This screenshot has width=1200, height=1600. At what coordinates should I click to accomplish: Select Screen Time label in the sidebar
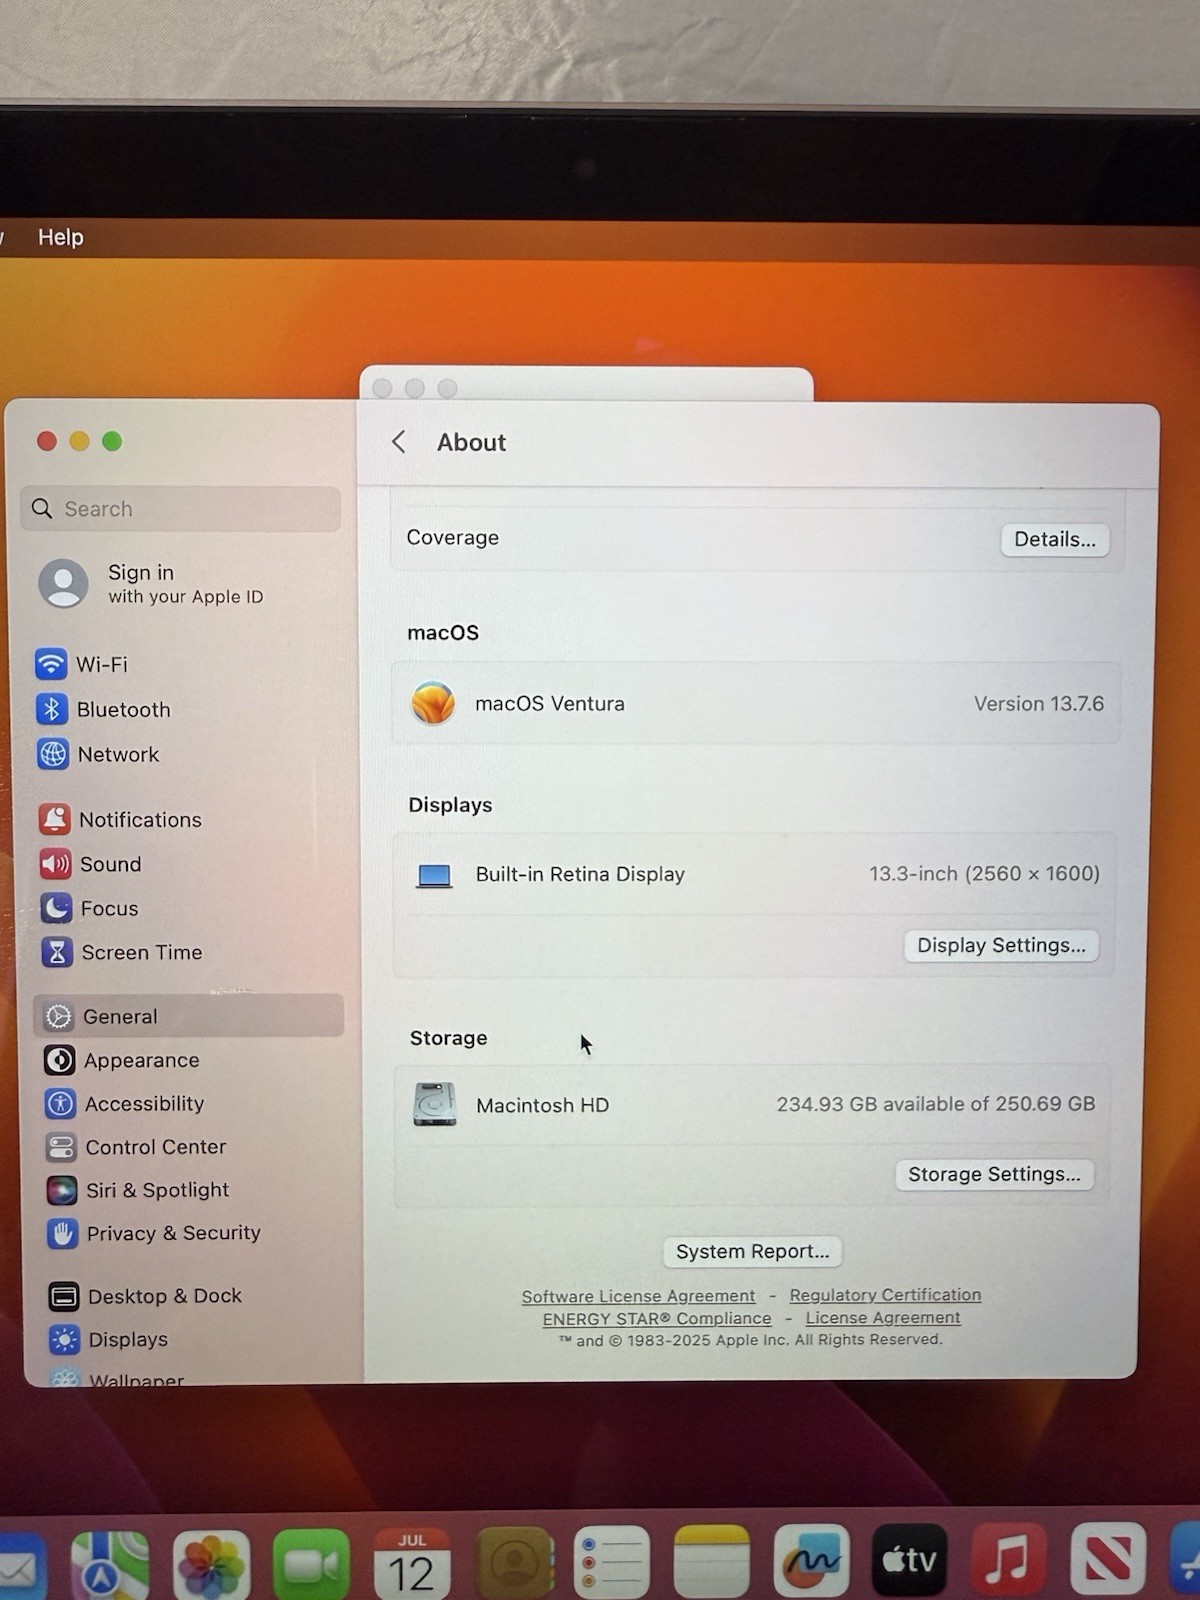point(142,953)
